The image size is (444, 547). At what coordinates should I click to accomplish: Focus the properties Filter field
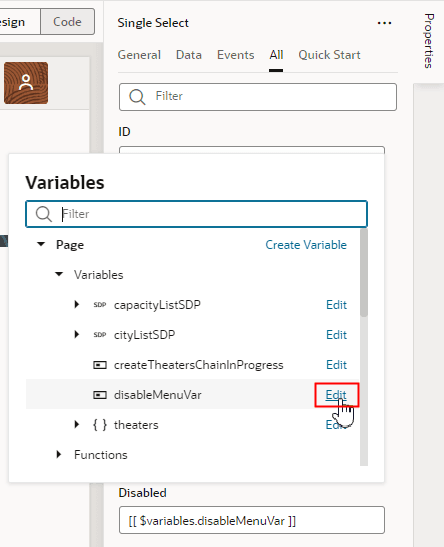pyautogui.click(x=258, y=97)
